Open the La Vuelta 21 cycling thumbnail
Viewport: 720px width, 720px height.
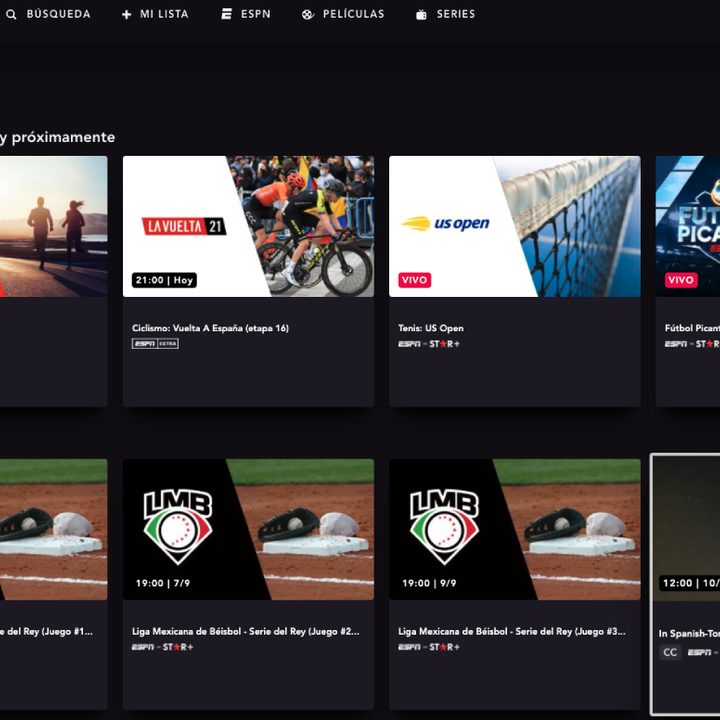click(248, 226)
